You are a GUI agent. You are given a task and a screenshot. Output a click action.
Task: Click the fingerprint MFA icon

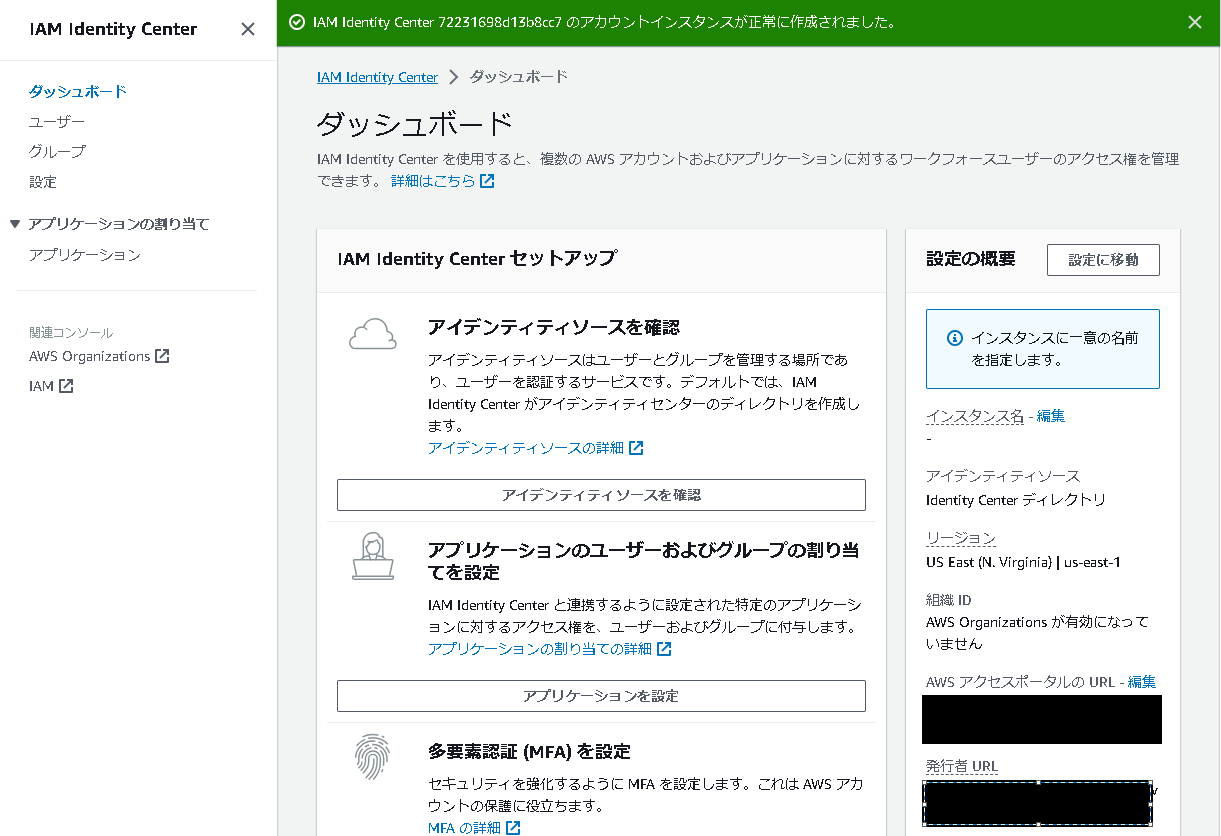coord(372,757)
